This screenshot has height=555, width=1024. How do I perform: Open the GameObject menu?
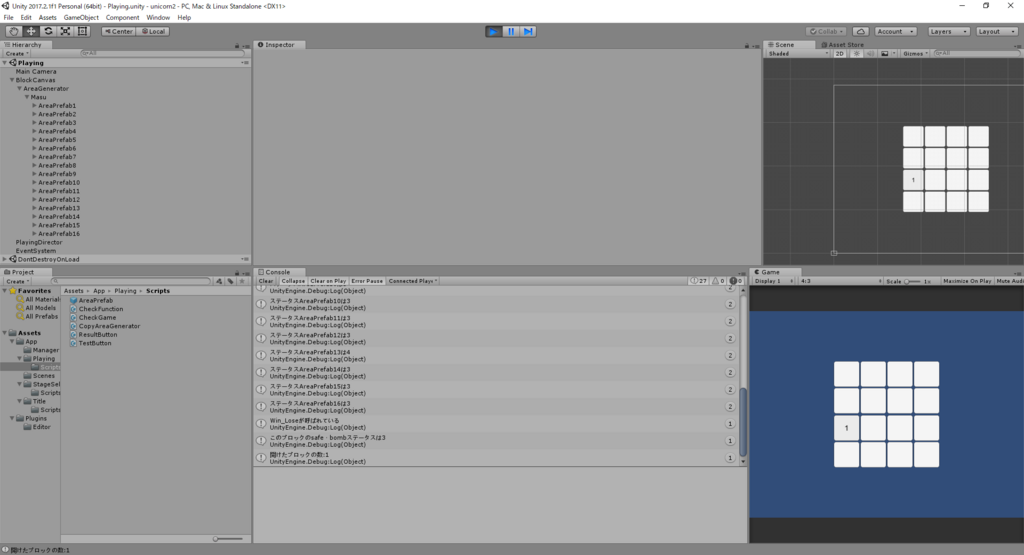[x=81, y=18]
